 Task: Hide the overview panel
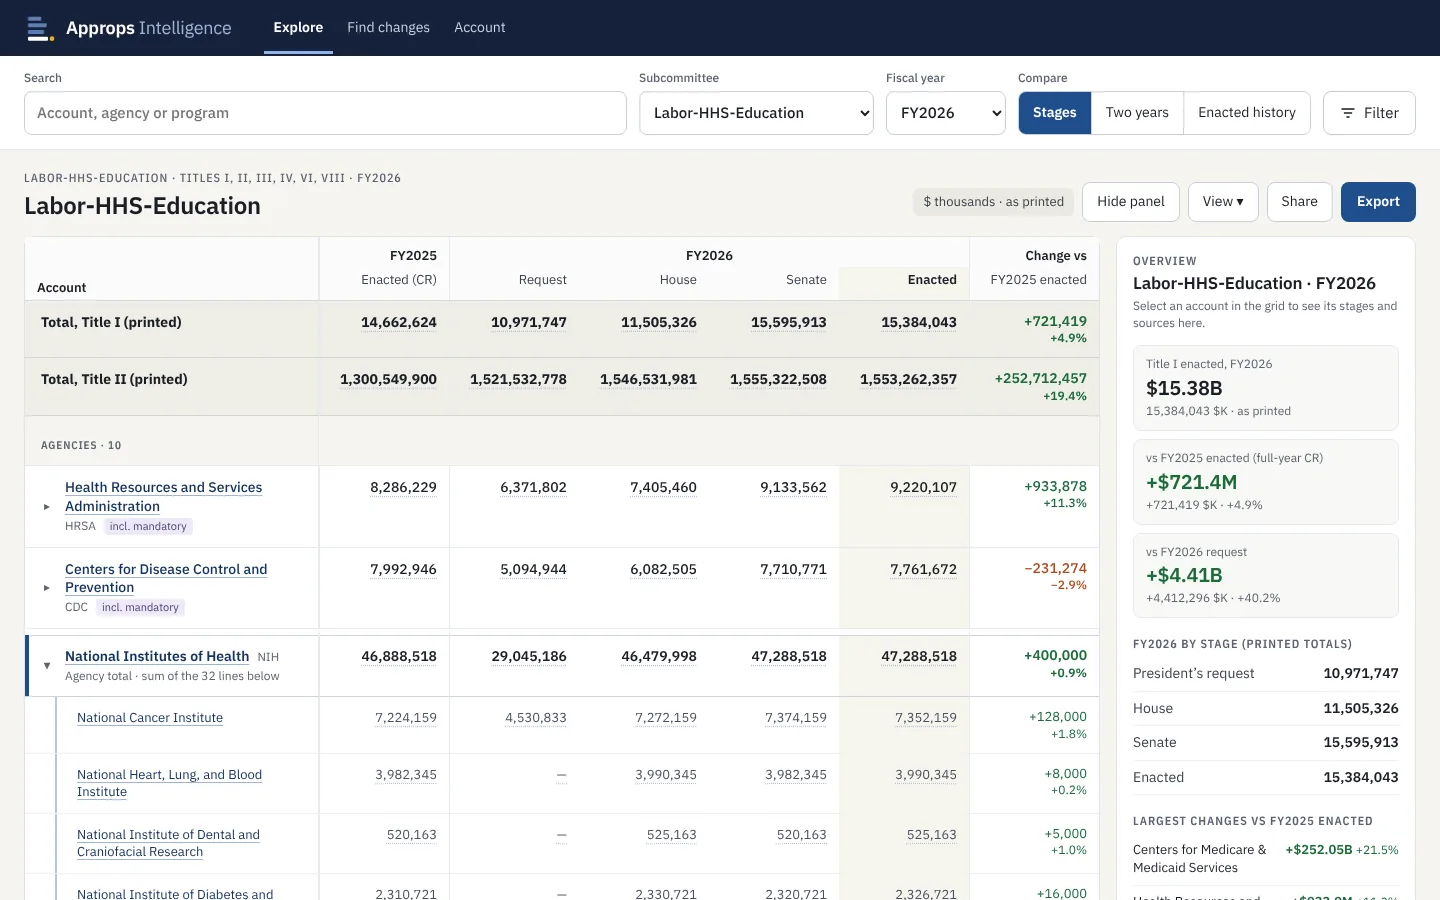[x=1131, y=202]
